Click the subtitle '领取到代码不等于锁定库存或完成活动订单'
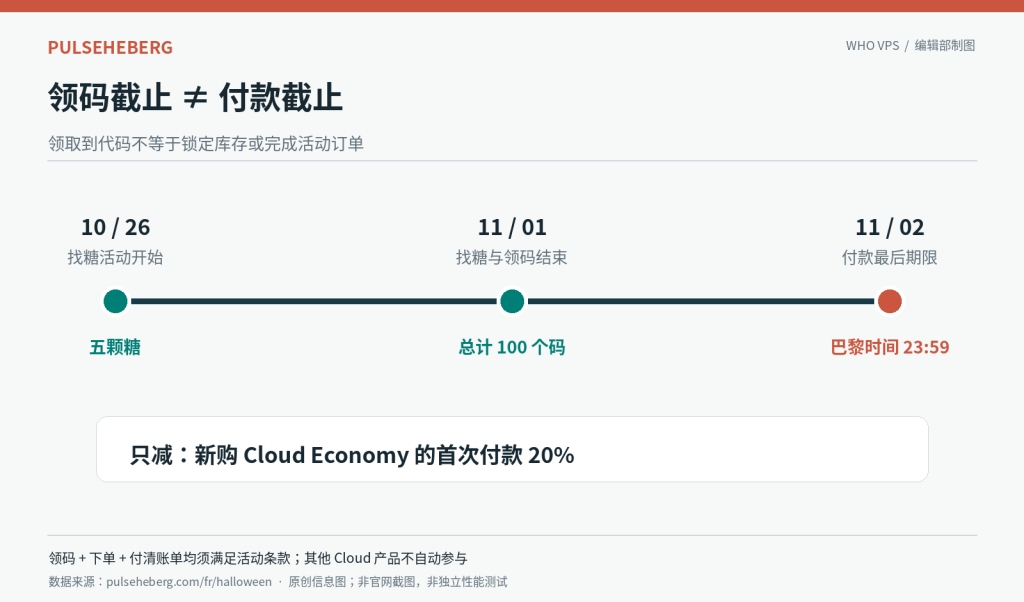1024x602 pixels. click(x=206, y=144)
